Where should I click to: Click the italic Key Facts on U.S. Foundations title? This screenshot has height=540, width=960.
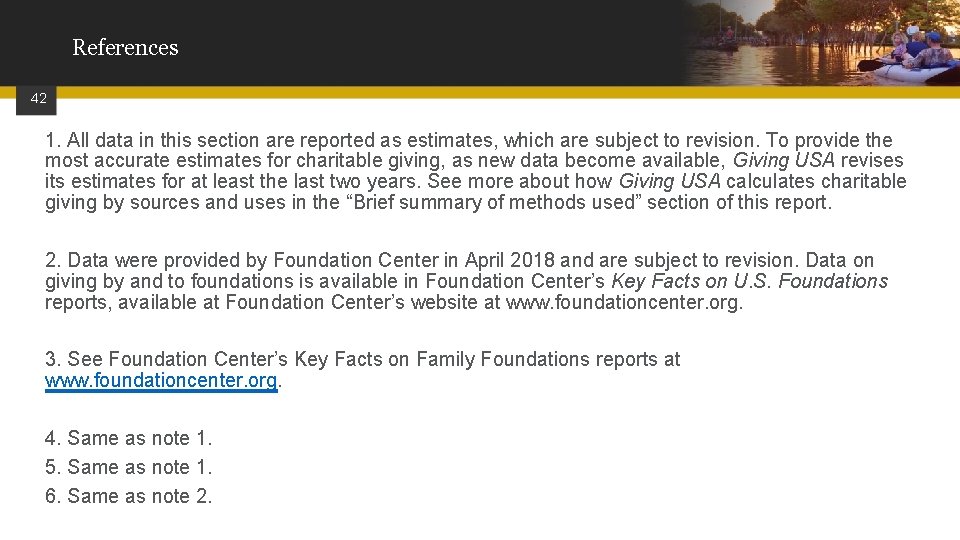tap(749, 281)
